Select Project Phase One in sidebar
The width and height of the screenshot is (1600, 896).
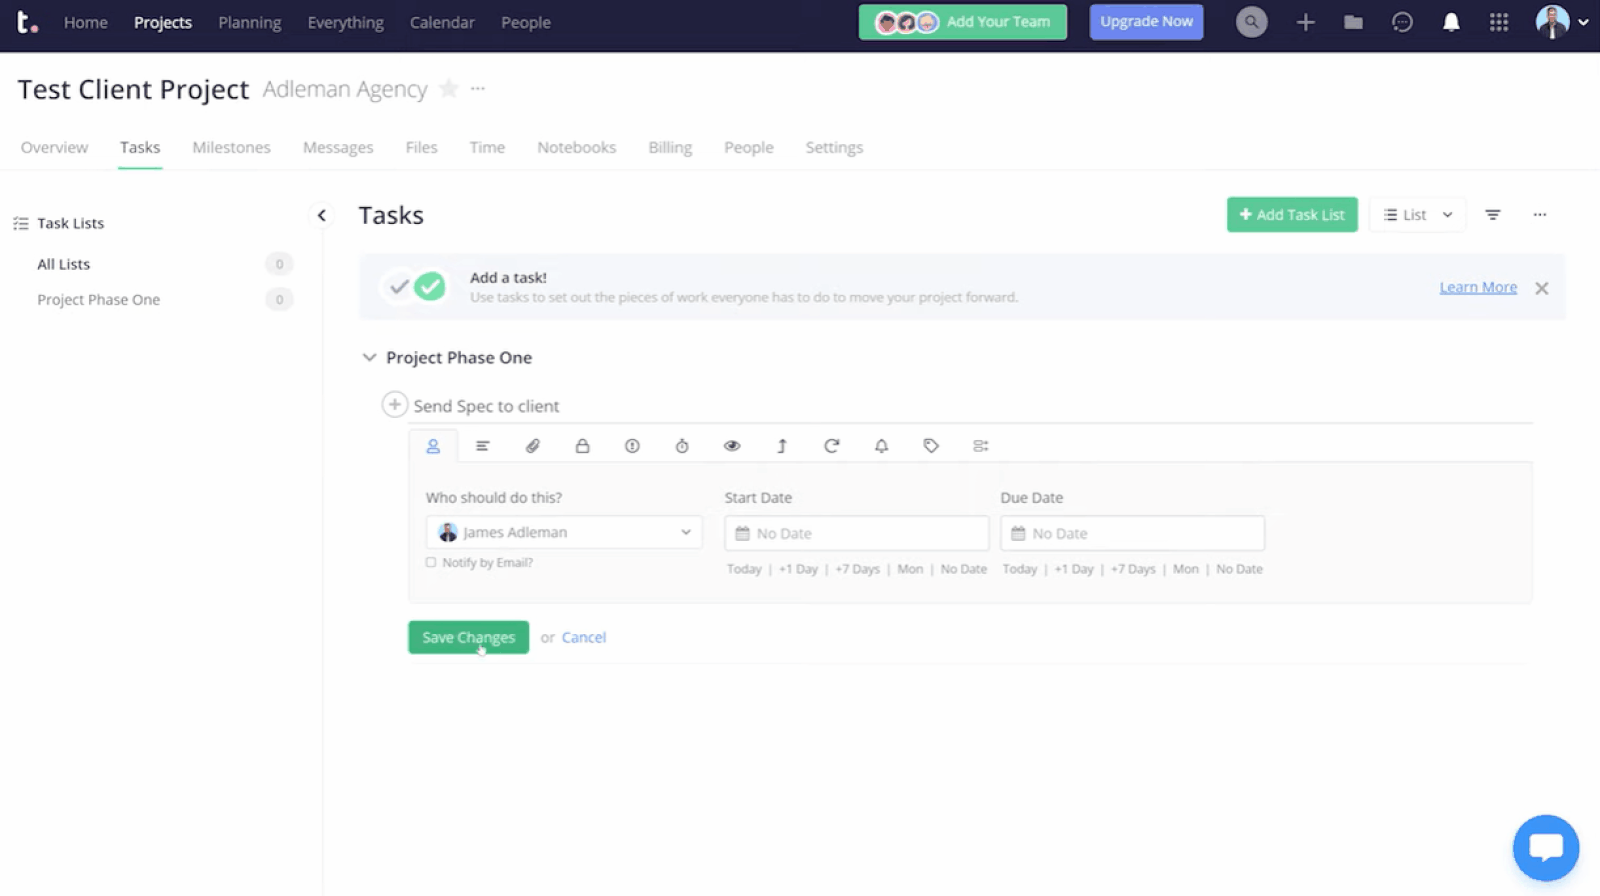point(98,299)
